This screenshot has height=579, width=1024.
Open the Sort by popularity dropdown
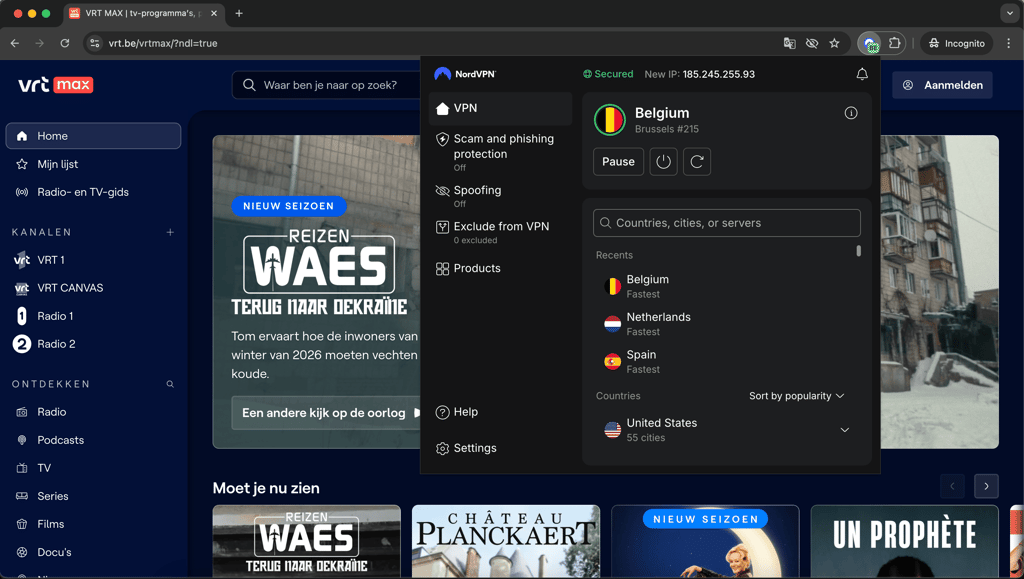point(796,396)
